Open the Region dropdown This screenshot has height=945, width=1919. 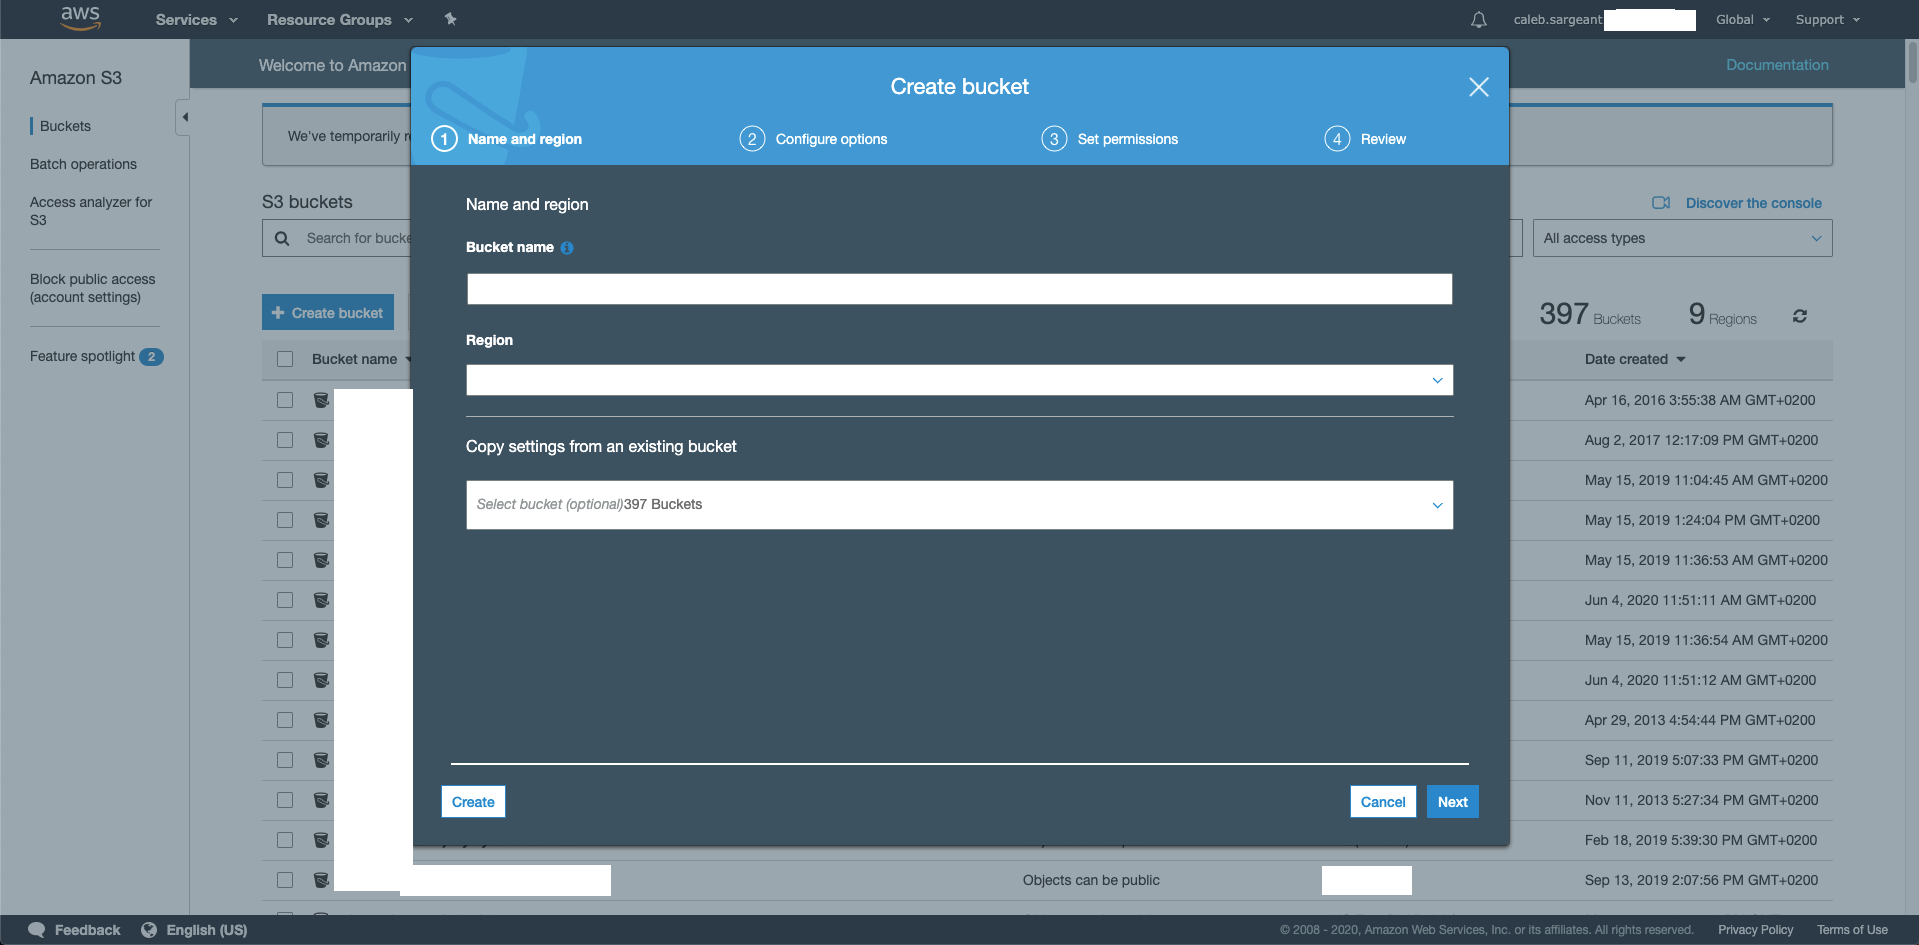[959, 380]
